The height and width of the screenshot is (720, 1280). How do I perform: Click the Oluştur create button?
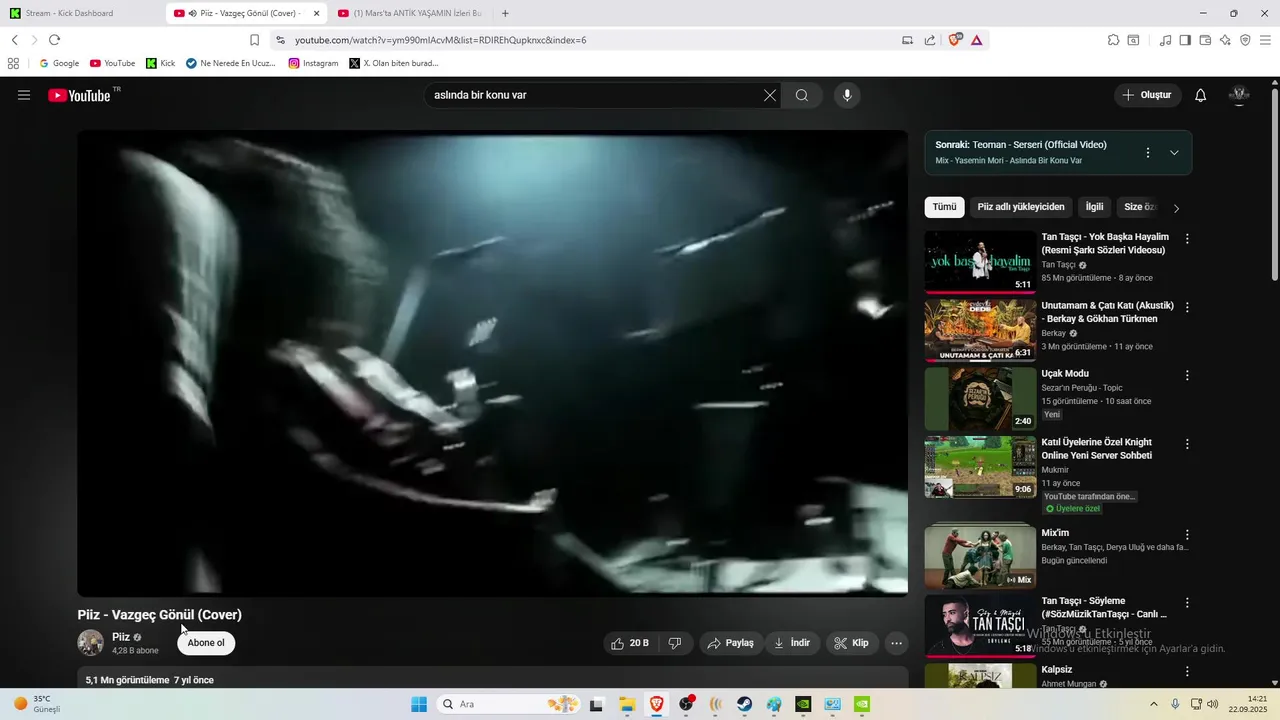pos(1147,95)
